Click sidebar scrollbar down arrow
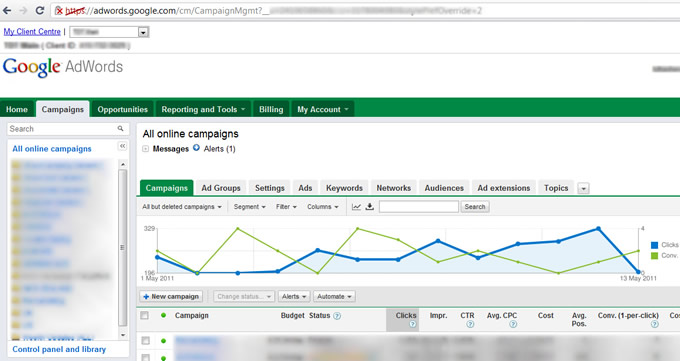The height and width of the screenshot is (361, 680). pyautogui.click(x=123, y=335)
